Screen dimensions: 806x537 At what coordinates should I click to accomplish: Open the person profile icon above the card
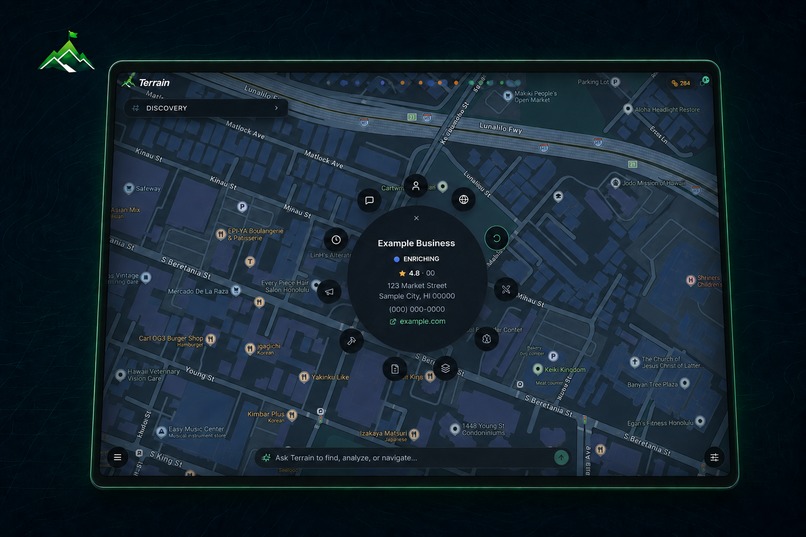pos(416,186)
